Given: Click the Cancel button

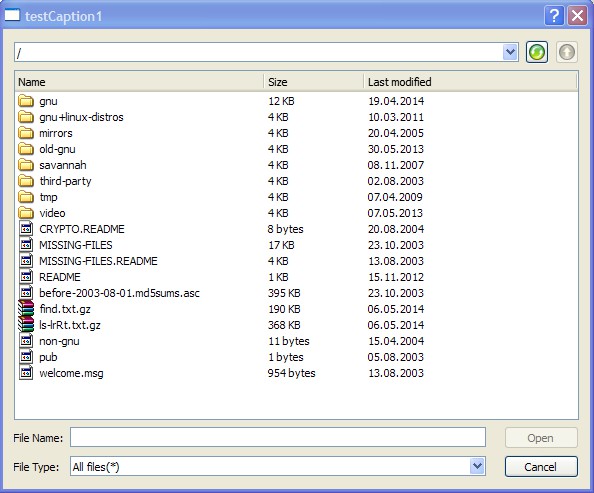Looking at the screenshot, I should (x=541, y=466).
